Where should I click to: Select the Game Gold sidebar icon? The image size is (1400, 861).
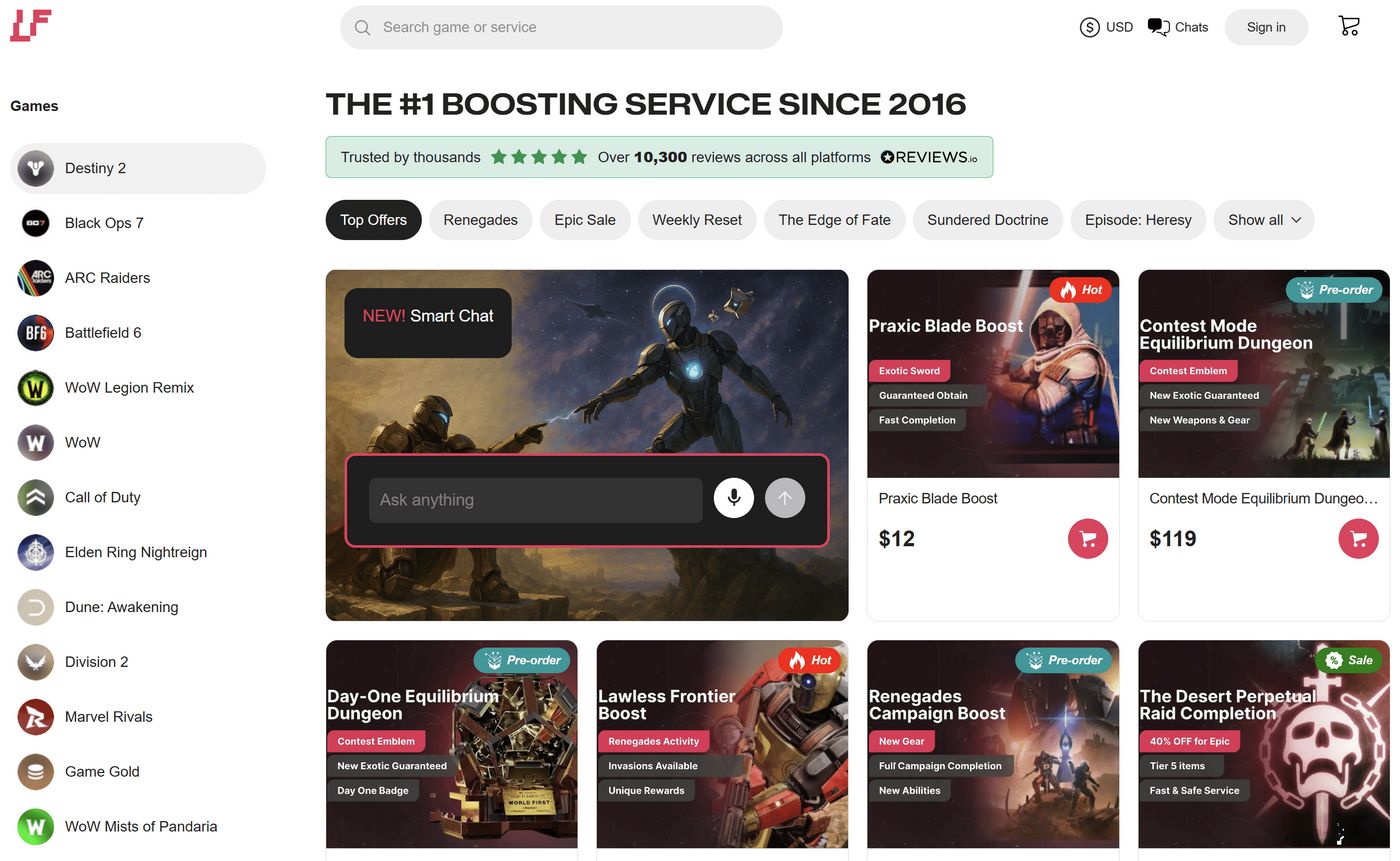point(35,772)
